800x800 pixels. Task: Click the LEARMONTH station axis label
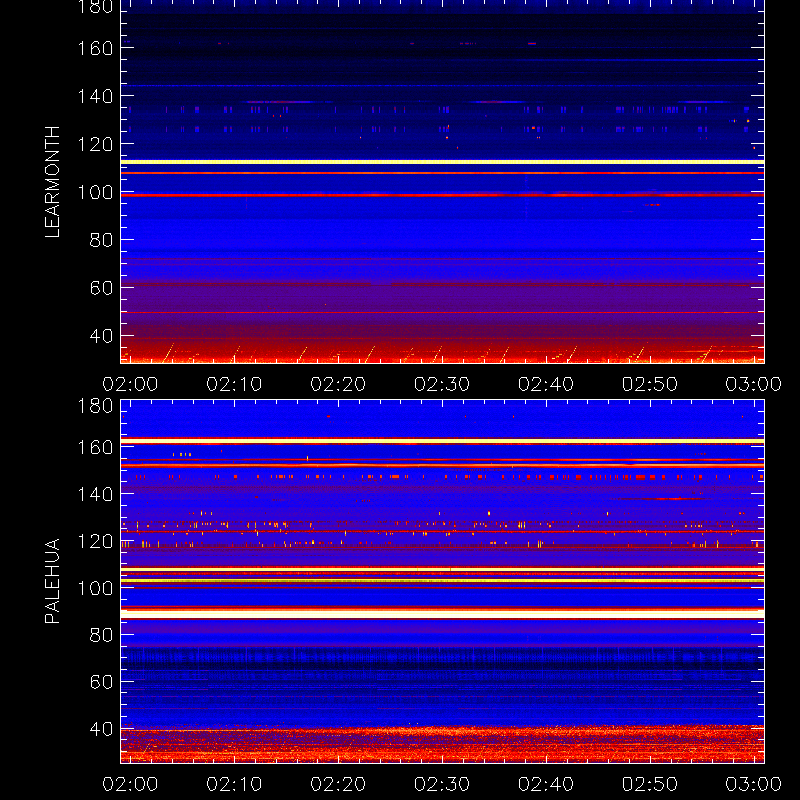[53, 182]
